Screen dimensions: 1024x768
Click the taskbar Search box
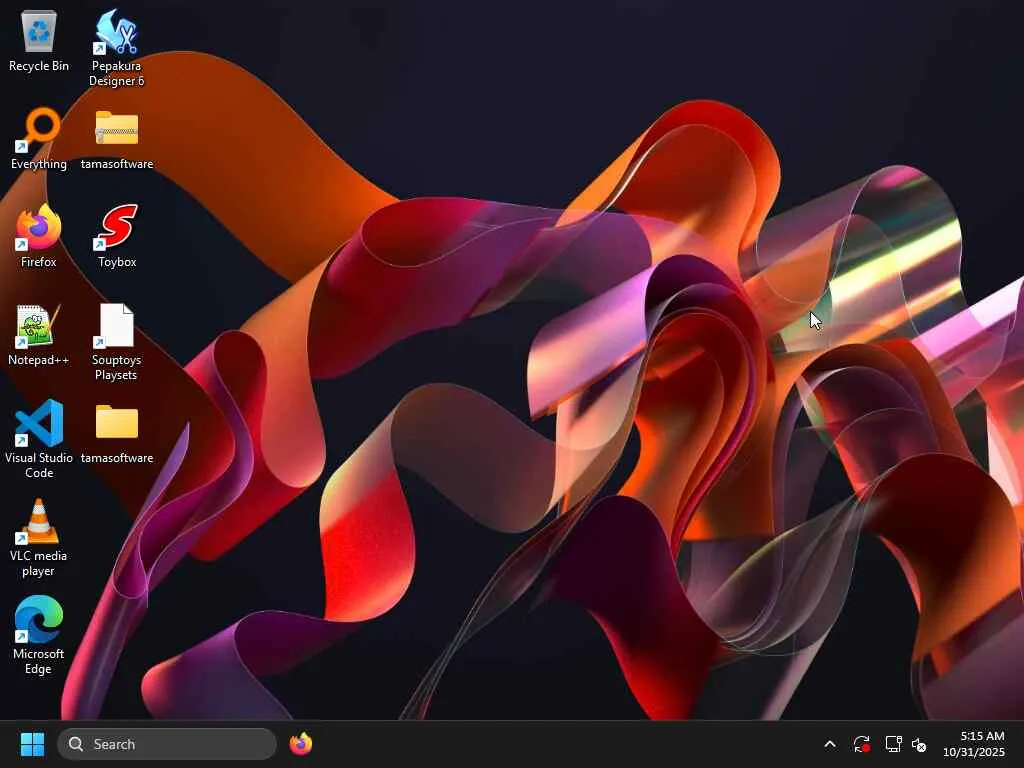click(167, 744)
